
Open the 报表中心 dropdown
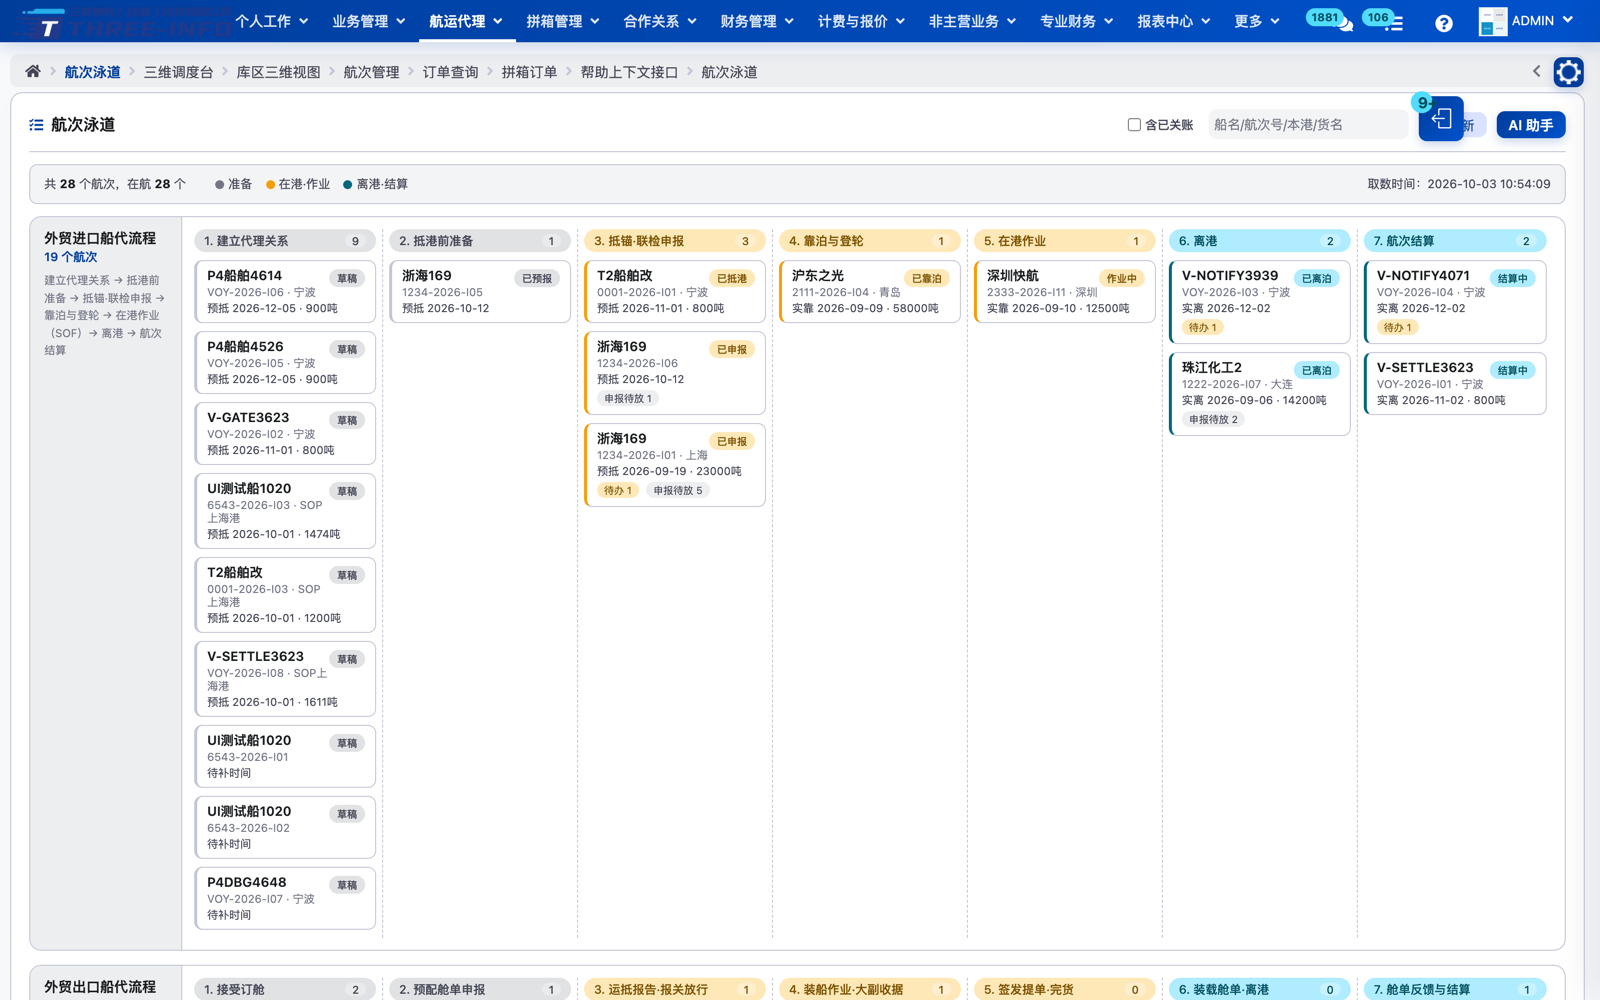(1173, 21)
